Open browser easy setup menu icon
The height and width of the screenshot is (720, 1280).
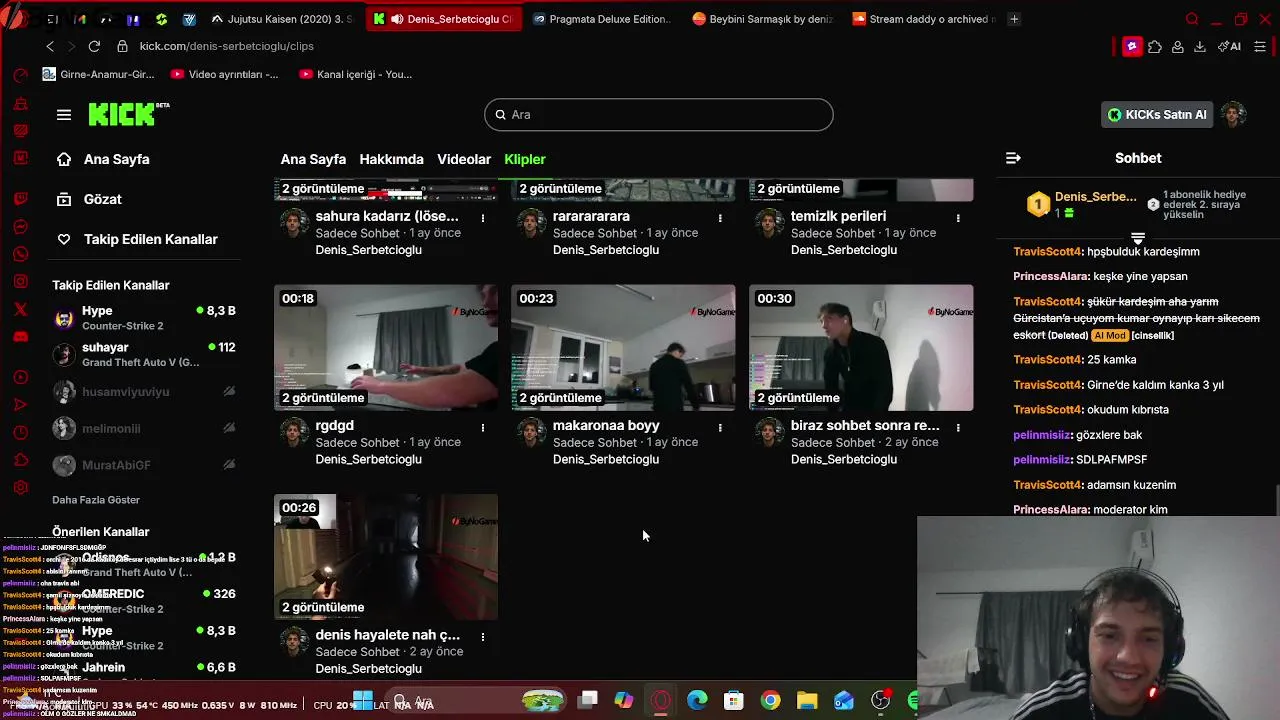[x=1260, y=46]
